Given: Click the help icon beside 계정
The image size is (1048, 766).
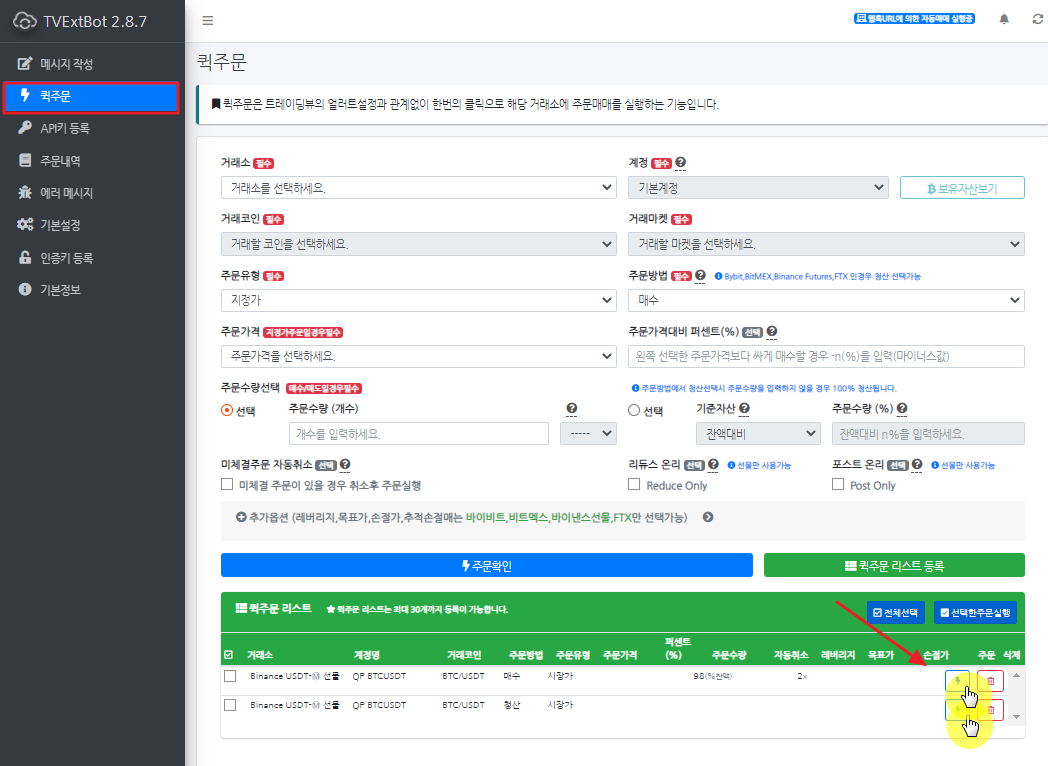Looking at the screenshot, I should [682, 162].
